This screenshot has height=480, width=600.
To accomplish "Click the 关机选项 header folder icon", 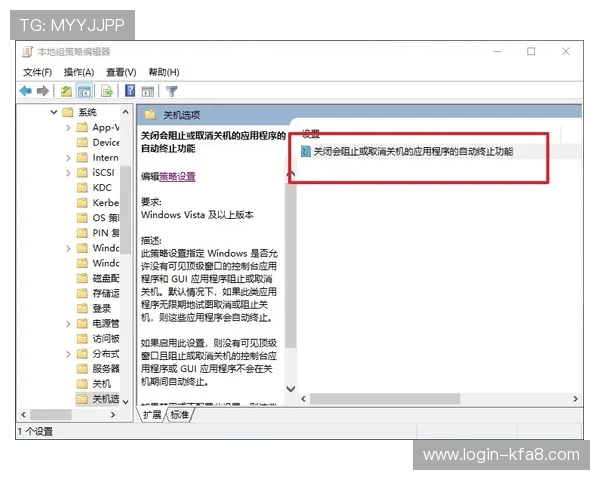I will pos(150,114).
